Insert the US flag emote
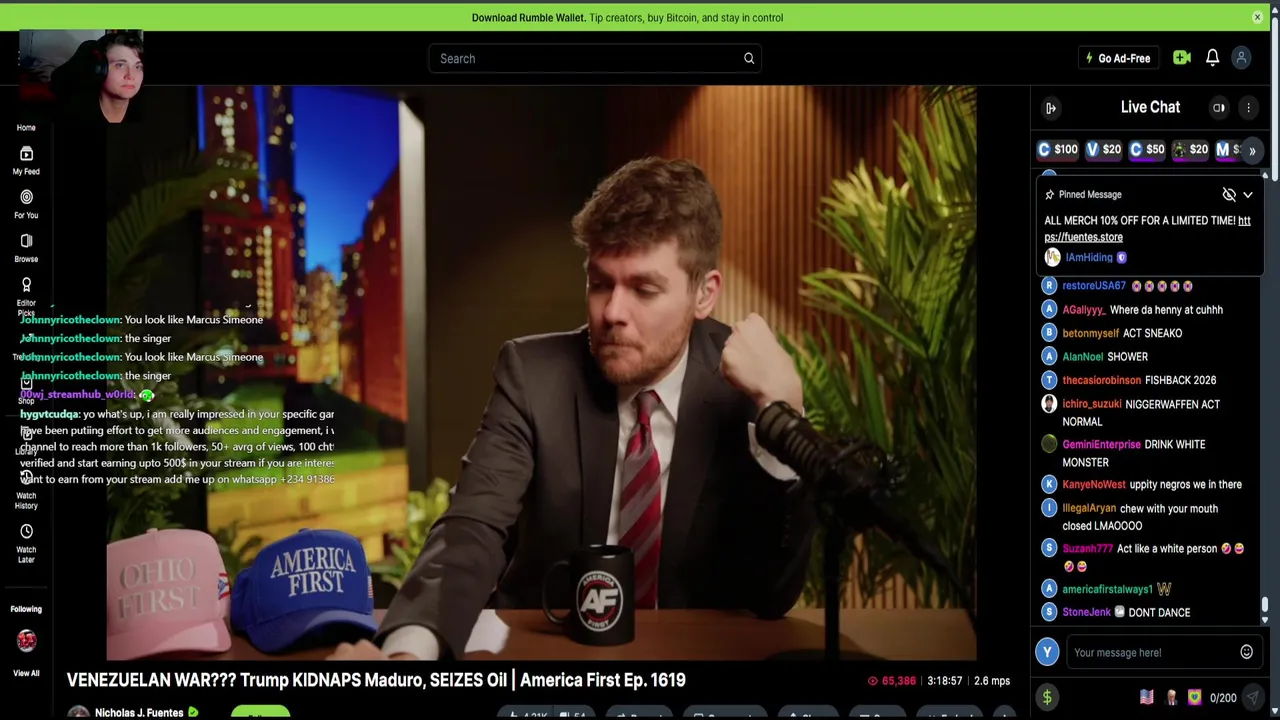The image size is (1280, 720). (x=1146, y=698)
